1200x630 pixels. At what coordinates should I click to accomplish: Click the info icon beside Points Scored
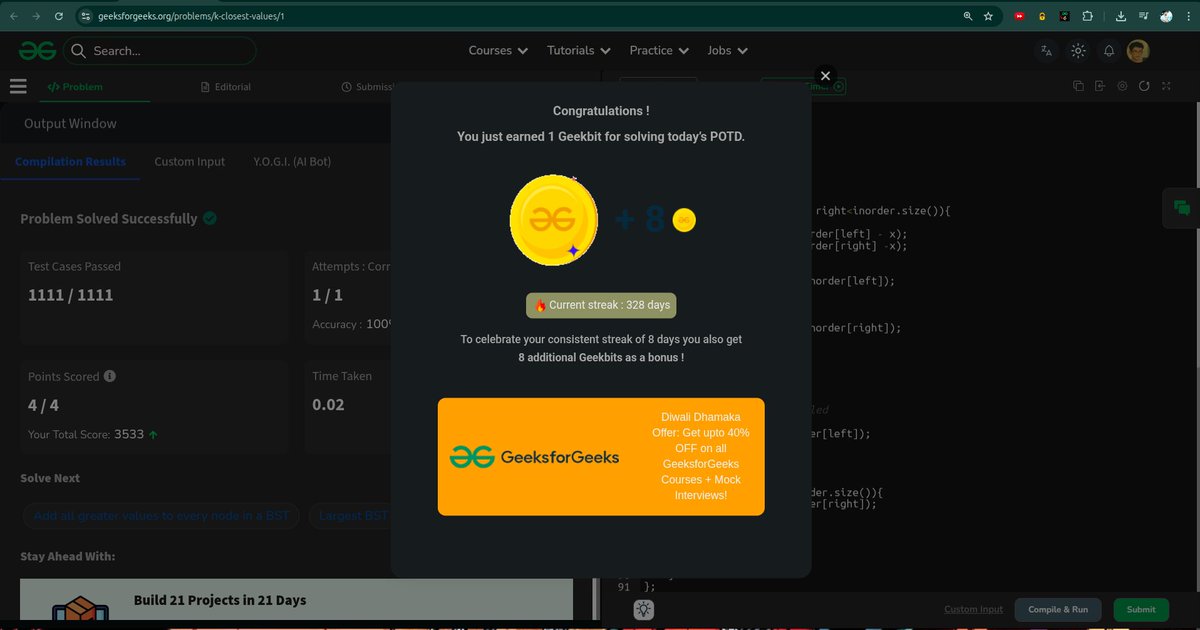pyautogui.click(x=110, y=376)
